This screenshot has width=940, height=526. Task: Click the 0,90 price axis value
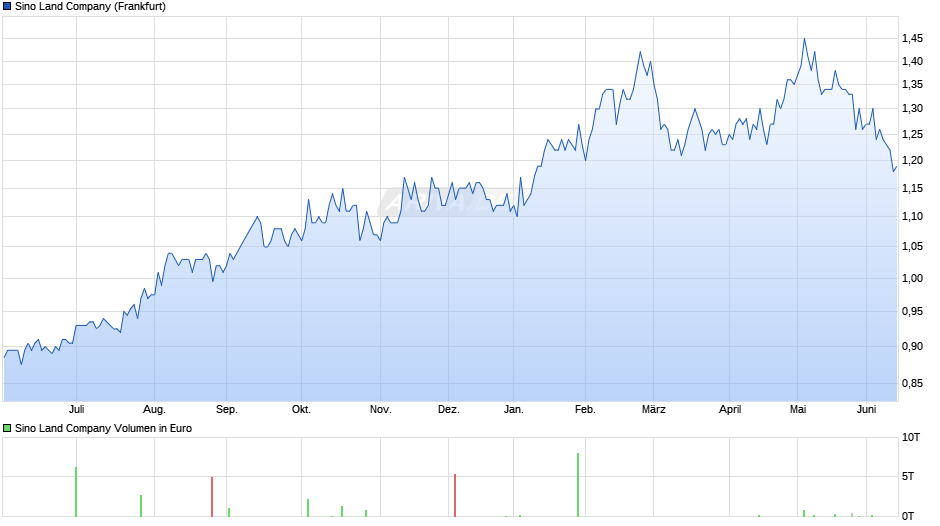click(912, 346)
